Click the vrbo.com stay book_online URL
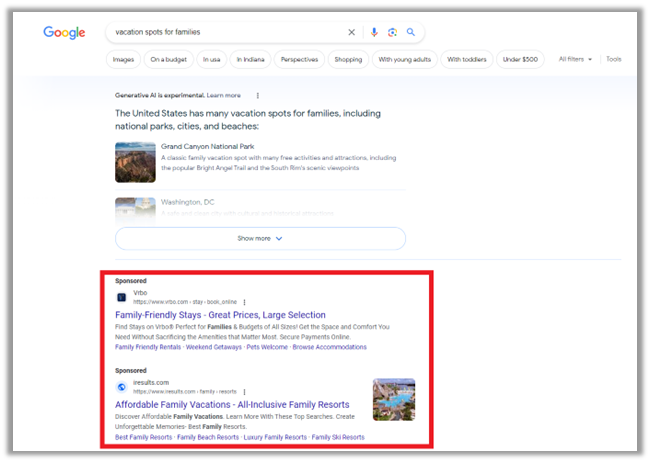The image size is (650, 463). (x=185, y=302)
